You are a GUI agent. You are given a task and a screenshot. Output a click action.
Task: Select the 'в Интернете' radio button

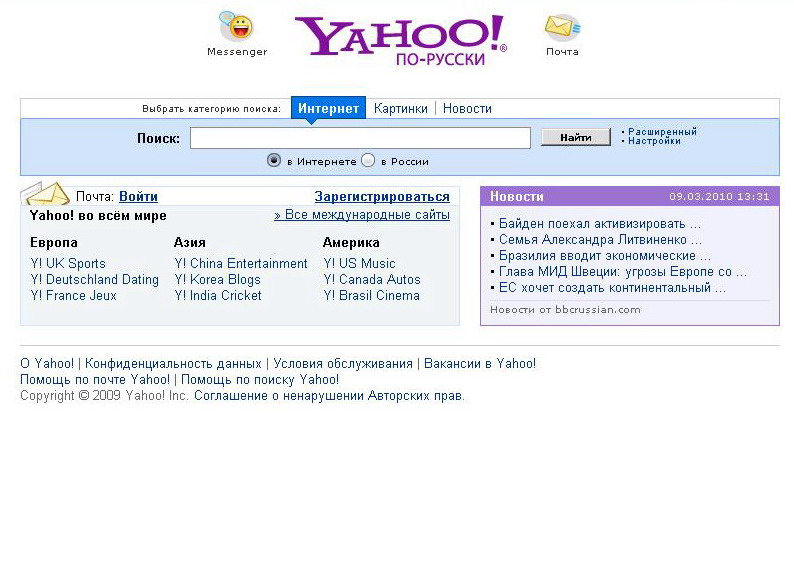click(273, 160)
